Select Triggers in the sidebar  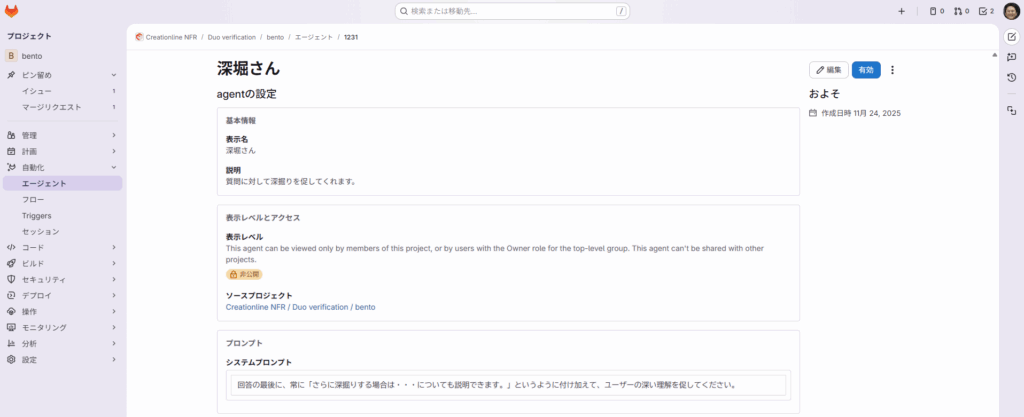click(x=37, y=215)
